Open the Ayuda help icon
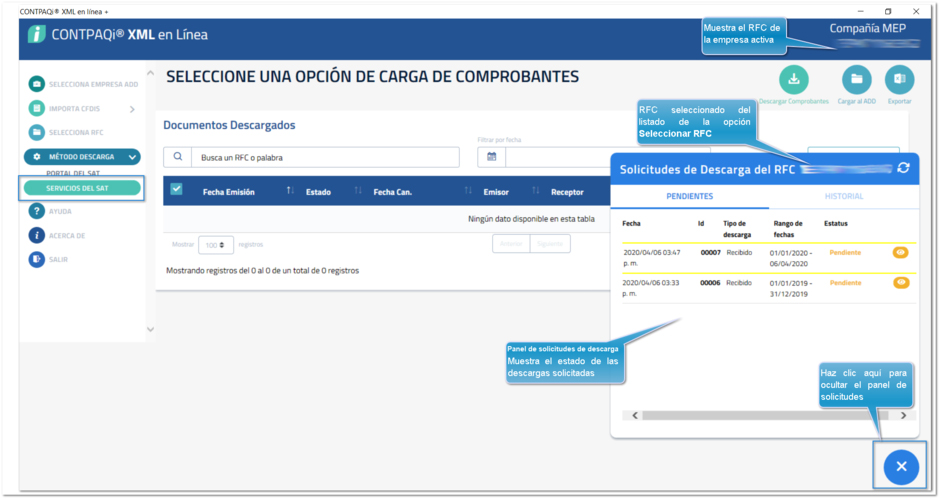Viewport: 940px width, 499px height. click(37, 211)
